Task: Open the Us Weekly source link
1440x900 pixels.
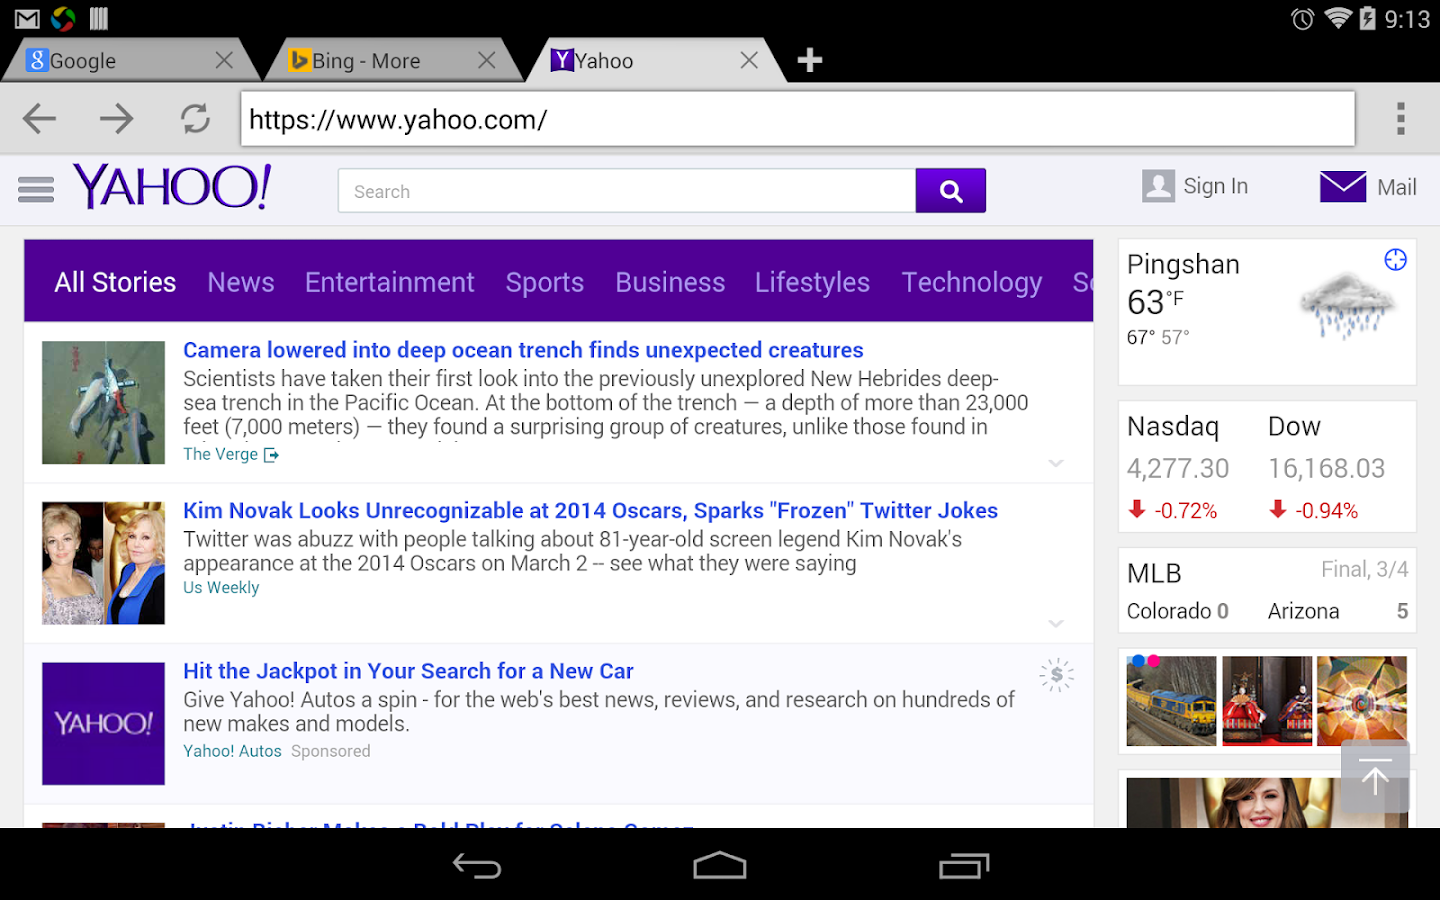Action: click(x=221, y=588)
